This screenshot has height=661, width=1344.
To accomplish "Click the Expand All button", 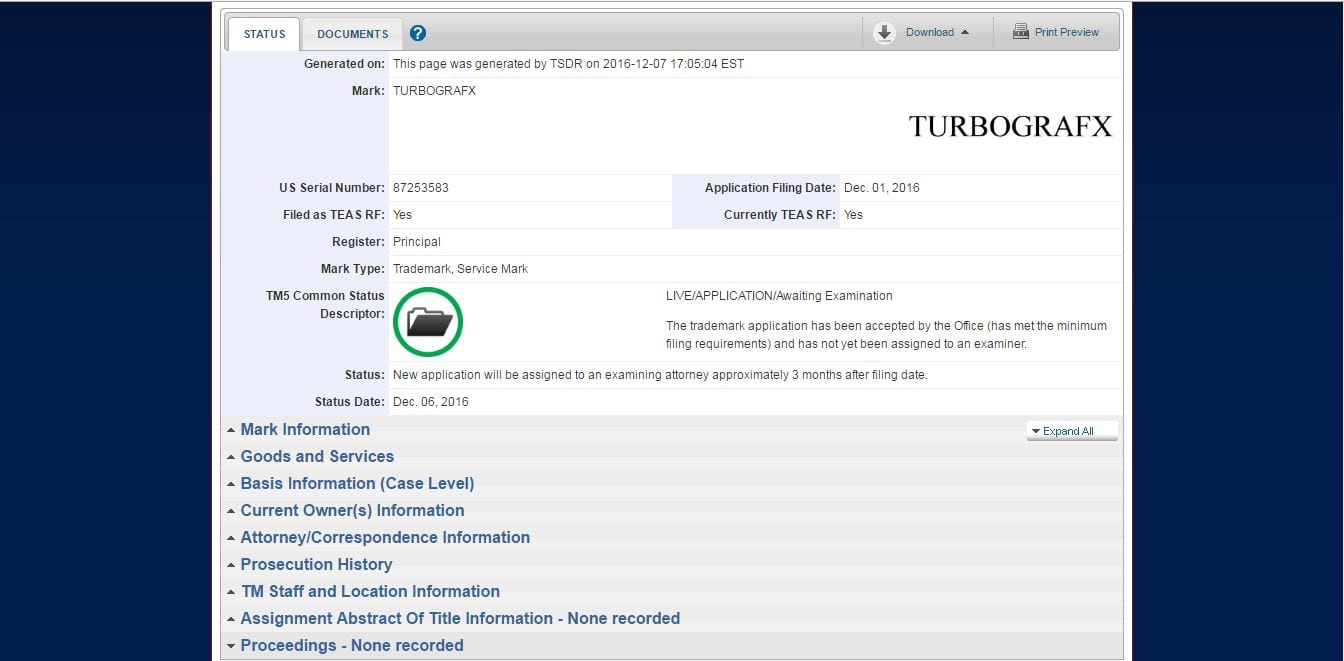I will click(1072, 431).
